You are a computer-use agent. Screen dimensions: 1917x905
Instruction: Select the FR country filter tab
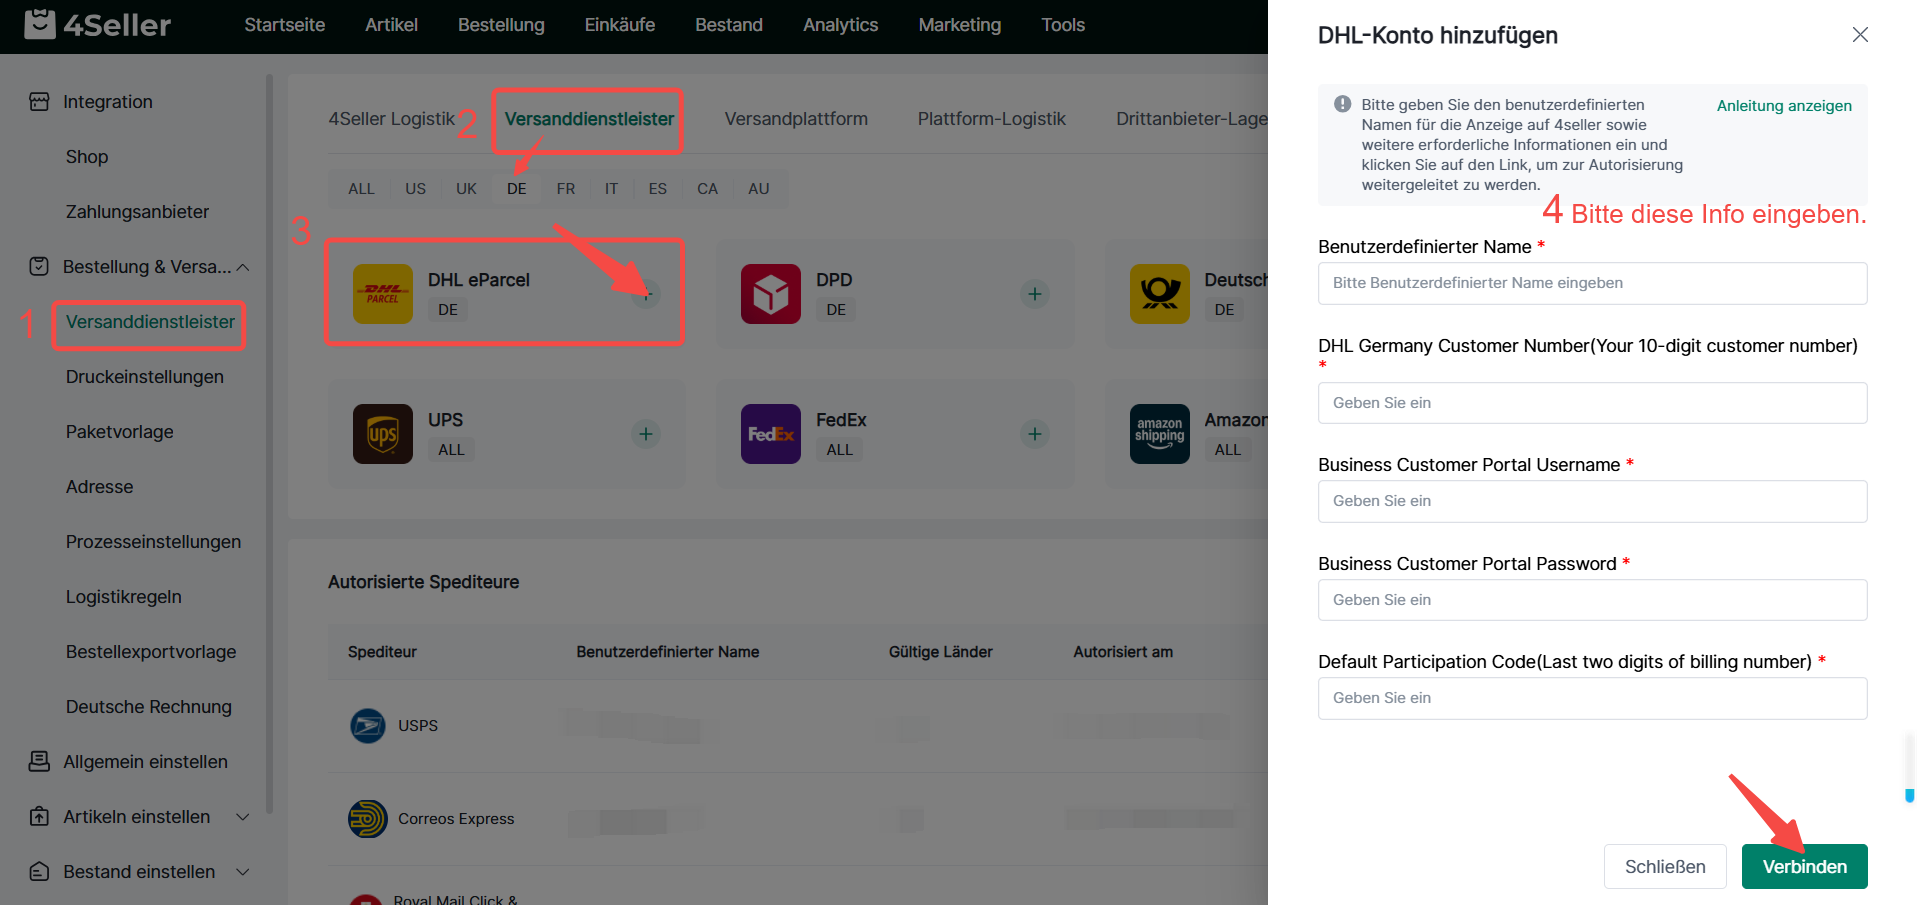click(x=565, y=189)
